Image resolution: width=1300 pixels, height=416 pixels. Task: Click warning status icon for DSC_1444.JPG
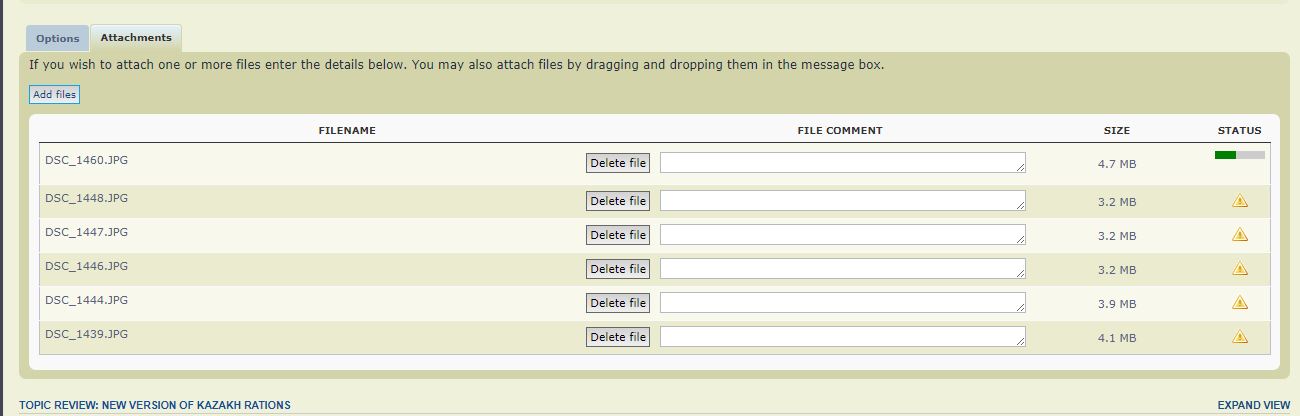click(x=1240, y=303)
